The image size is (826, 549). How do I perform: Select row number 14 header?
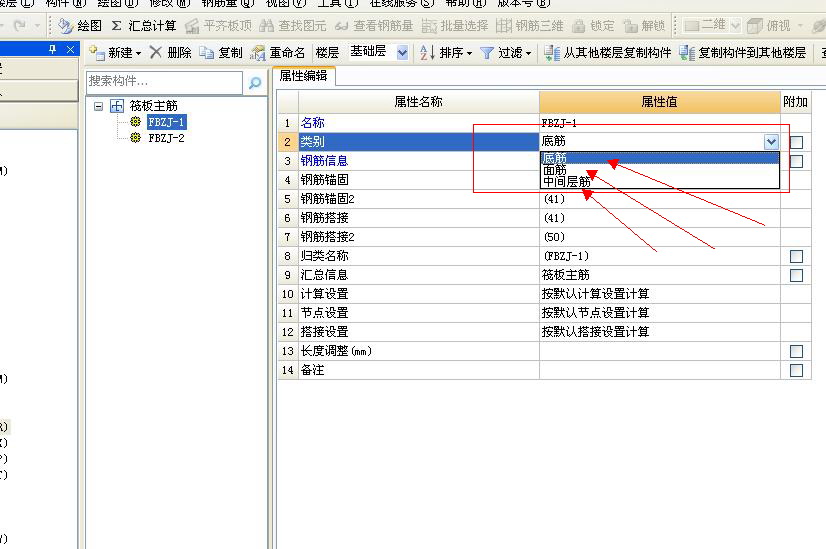pos(288,370)
